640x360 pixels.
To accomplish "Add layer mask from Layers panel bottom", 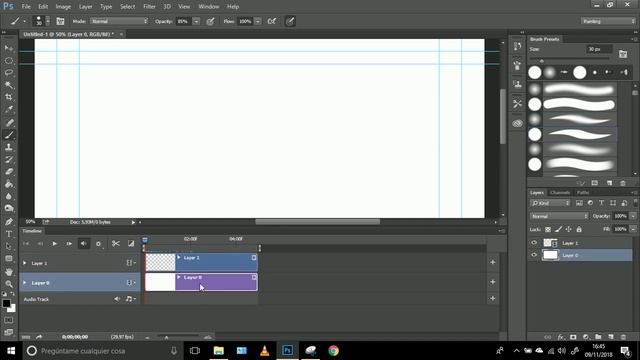I will 573,337.
